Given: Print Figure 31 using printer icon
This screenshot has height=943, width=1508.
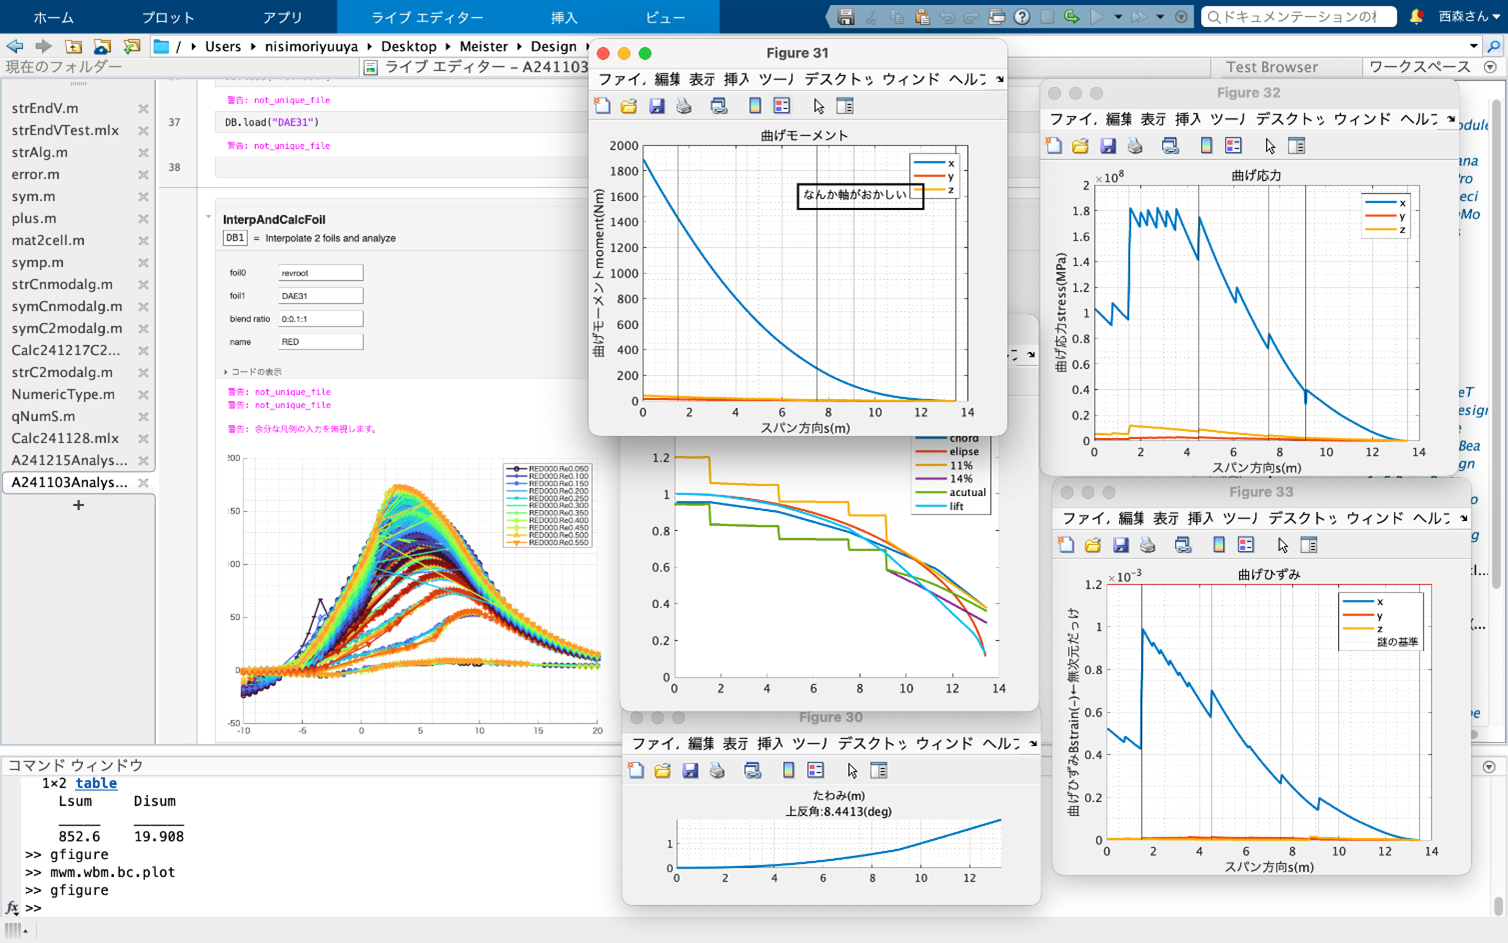Looking at the screenshot, I should click(684, 106).
